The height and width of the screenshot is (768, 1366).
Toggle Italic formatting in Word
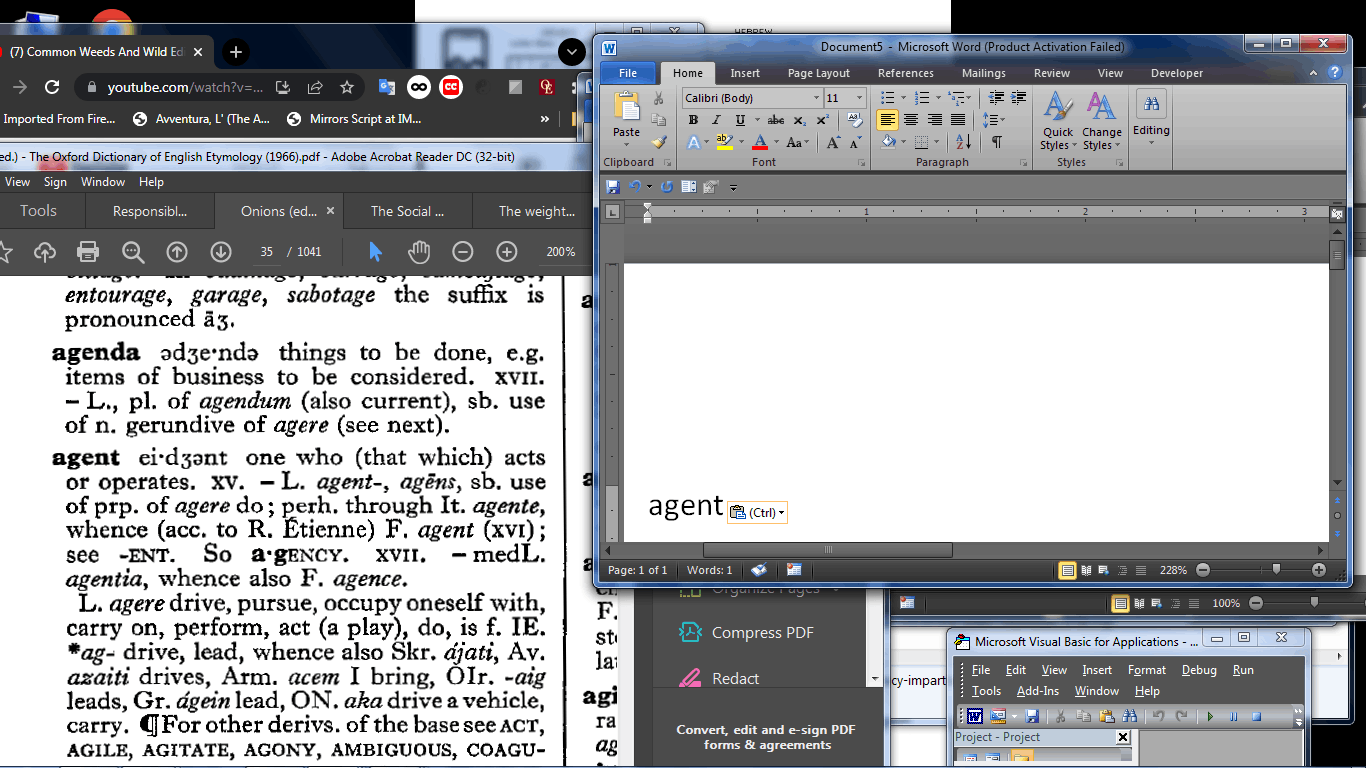(x=716, y=120)
